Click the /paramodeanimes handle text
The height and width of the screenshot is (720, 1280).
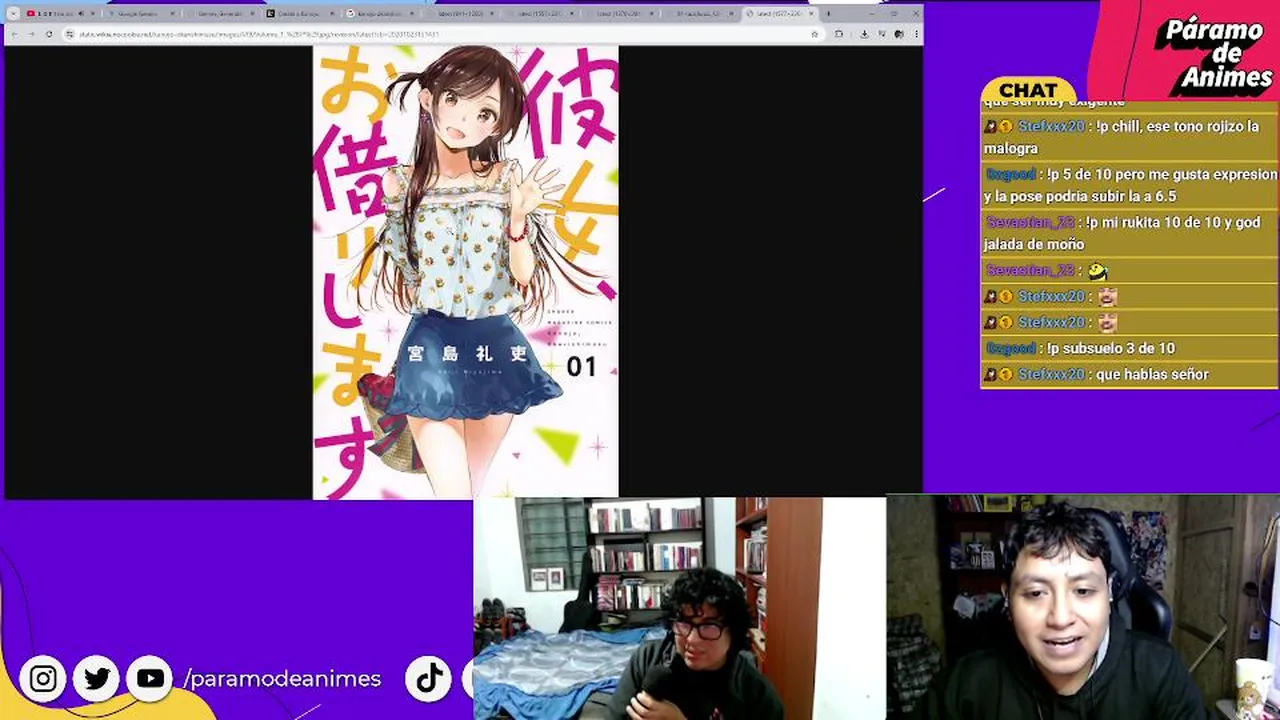(x=282, y=679)
